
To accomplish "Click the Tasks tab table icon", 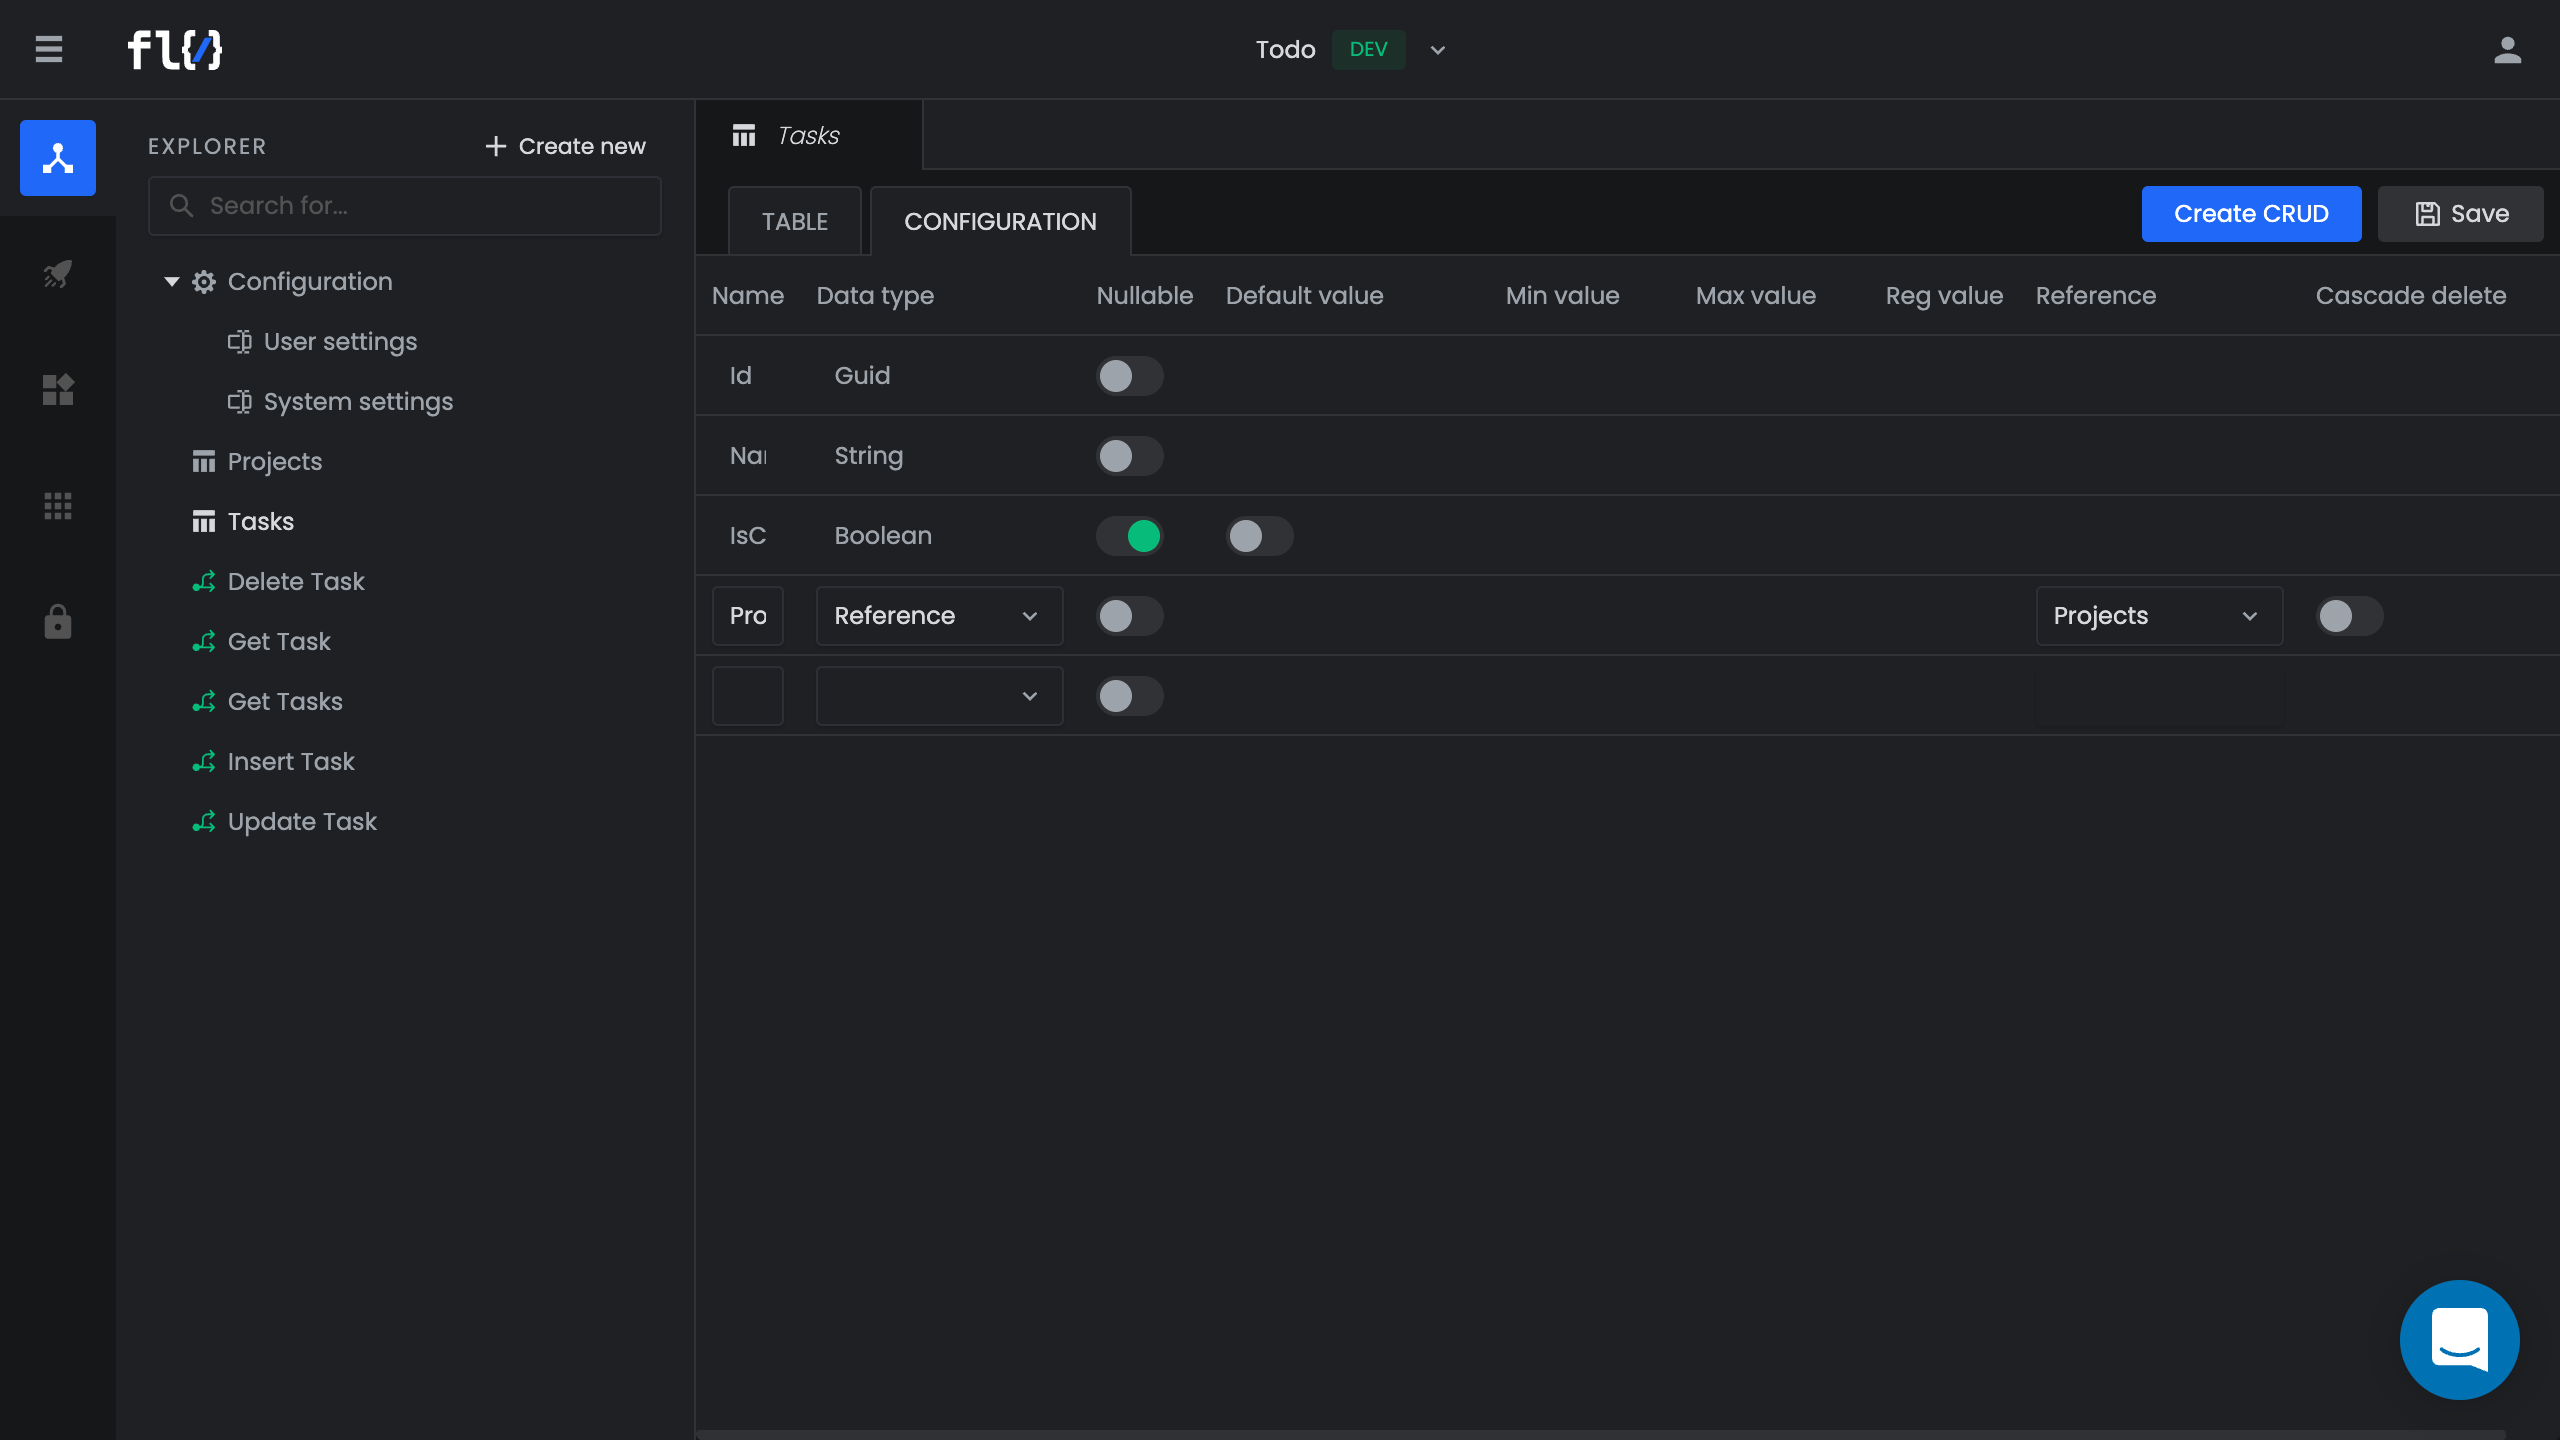I will (x=744, y=135).
